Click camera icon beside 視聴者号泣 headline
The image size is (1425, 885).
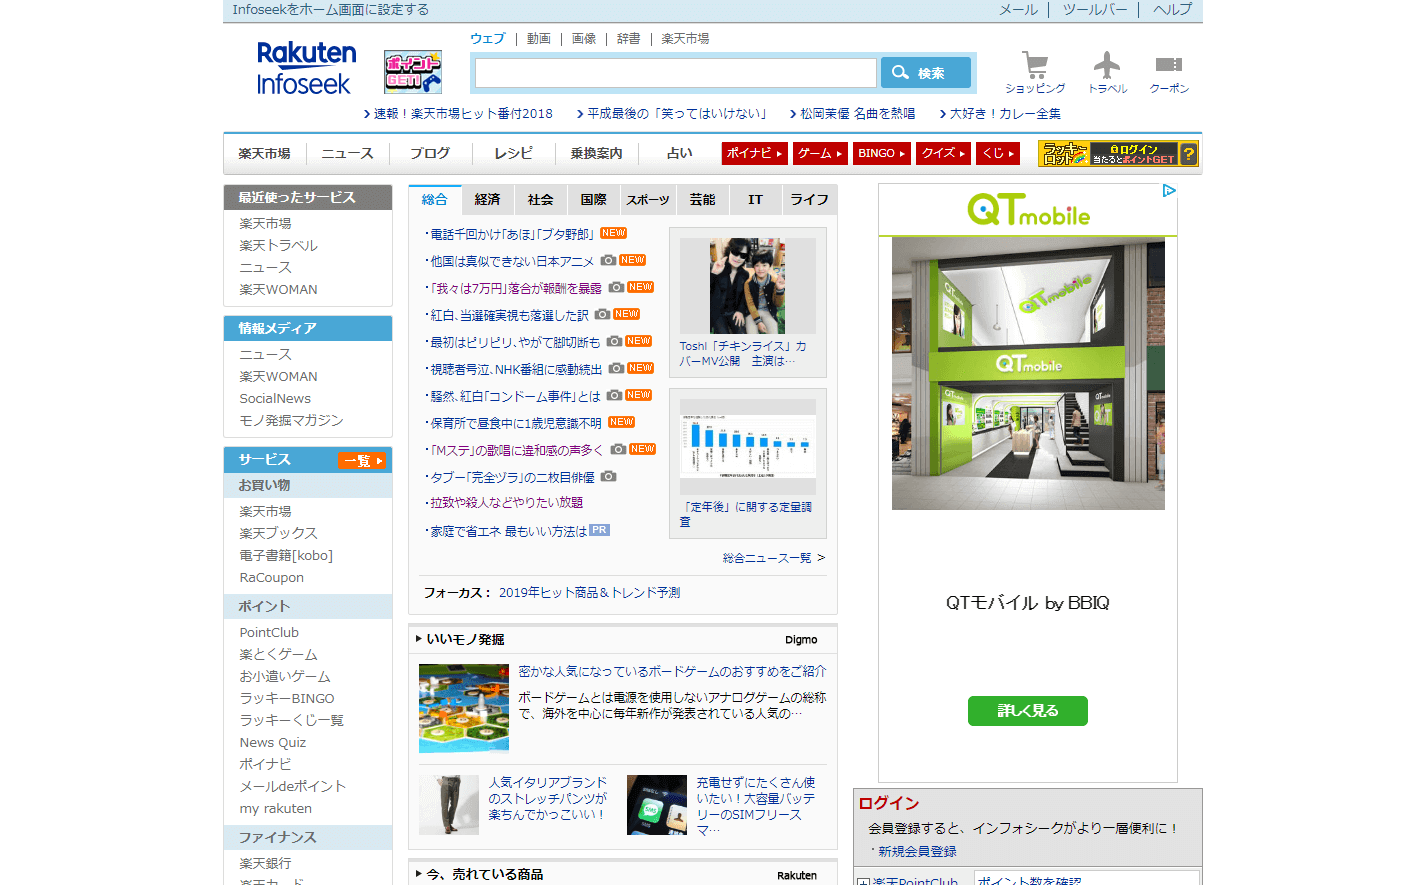[x=617, y=368]
